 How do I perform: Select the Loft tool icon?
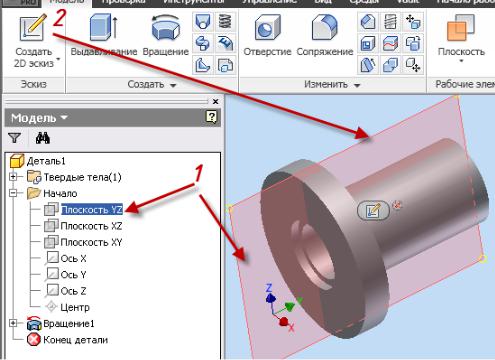point(203,22)
